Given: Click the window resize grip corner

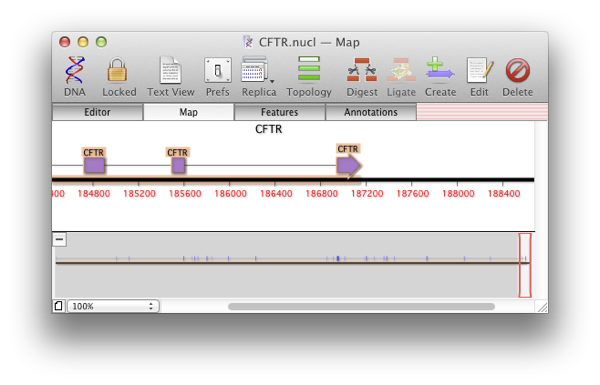Looking at the screenshot, I should click(542, 307).
